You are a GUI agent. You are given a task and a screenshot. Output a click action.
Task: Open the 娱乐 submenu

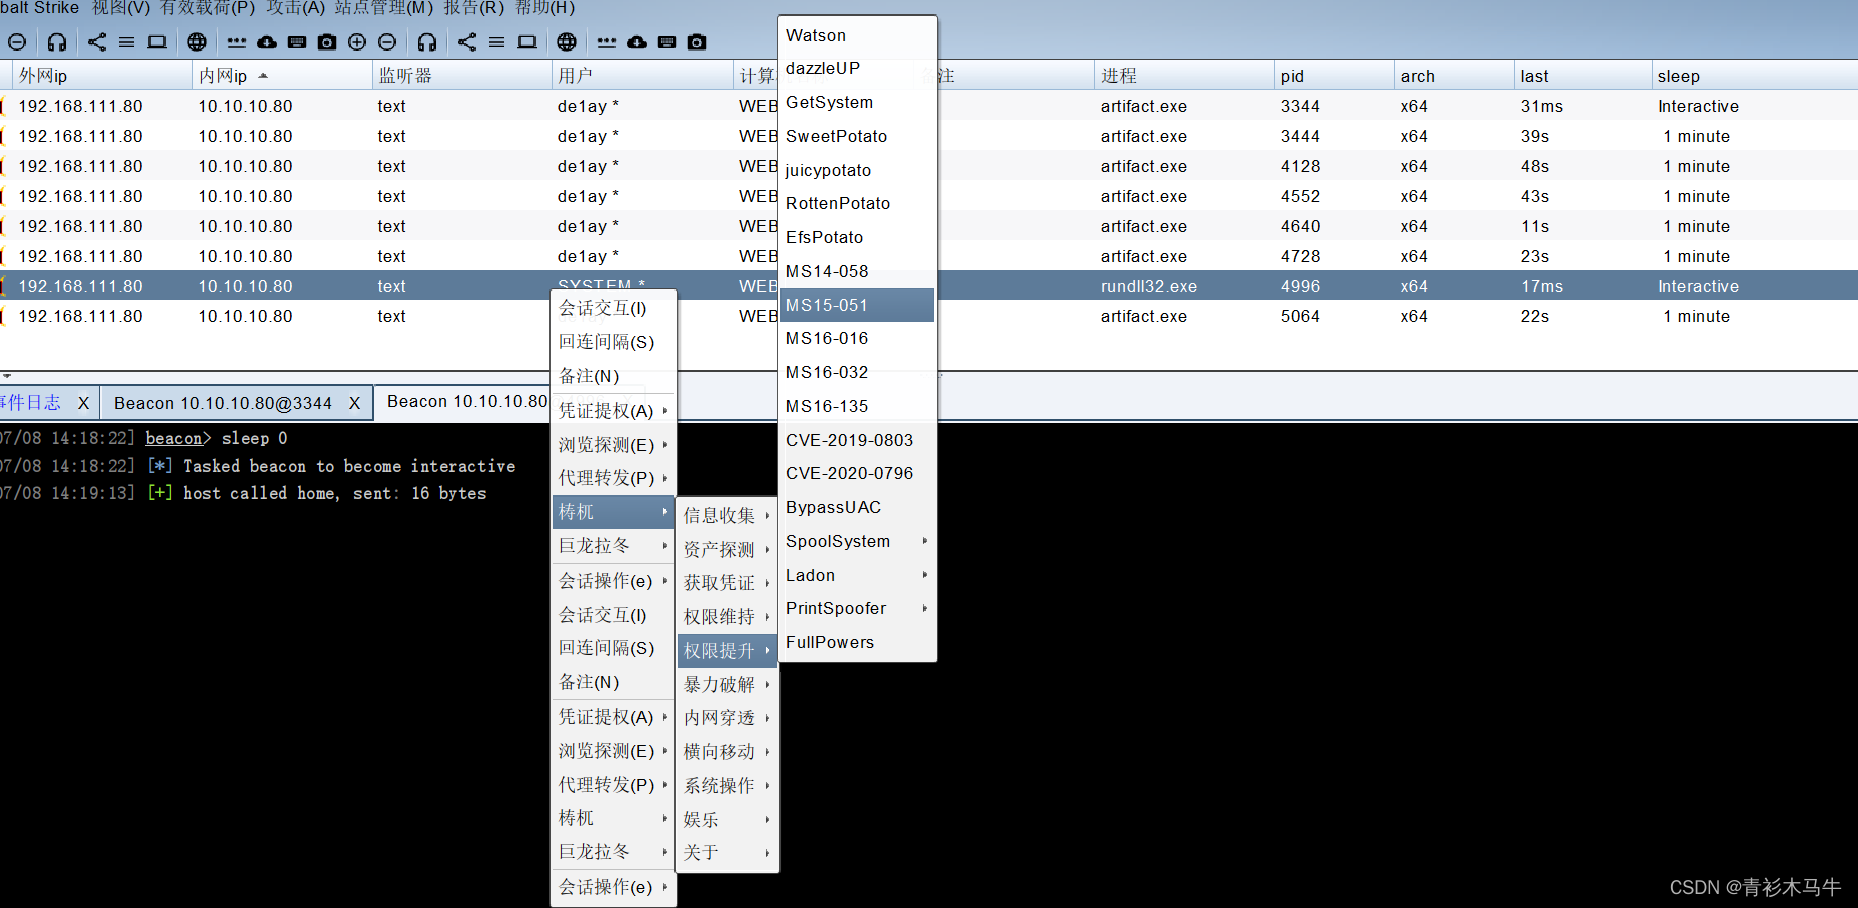coord(727,820)
